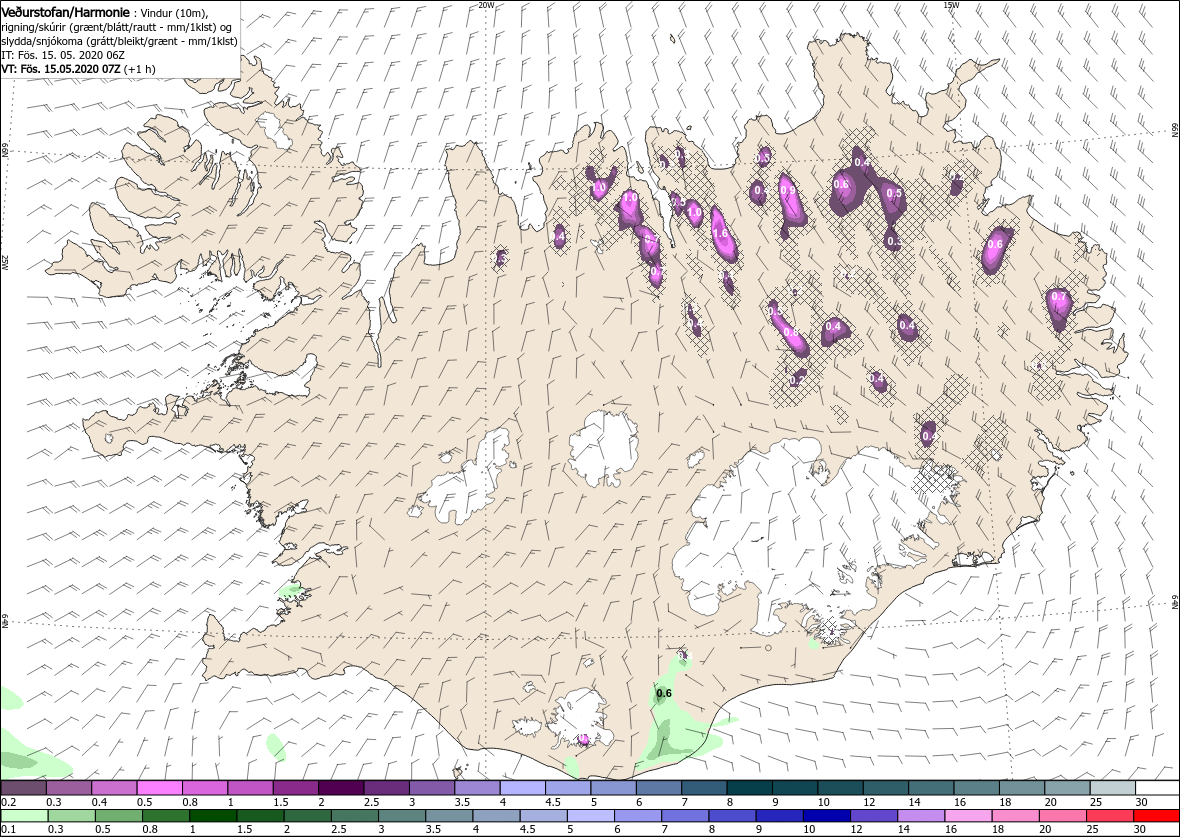Viewport: 1180px width, 837px height.
Task: Click the 30 label in the bottom legend row
Action: 1139,830
